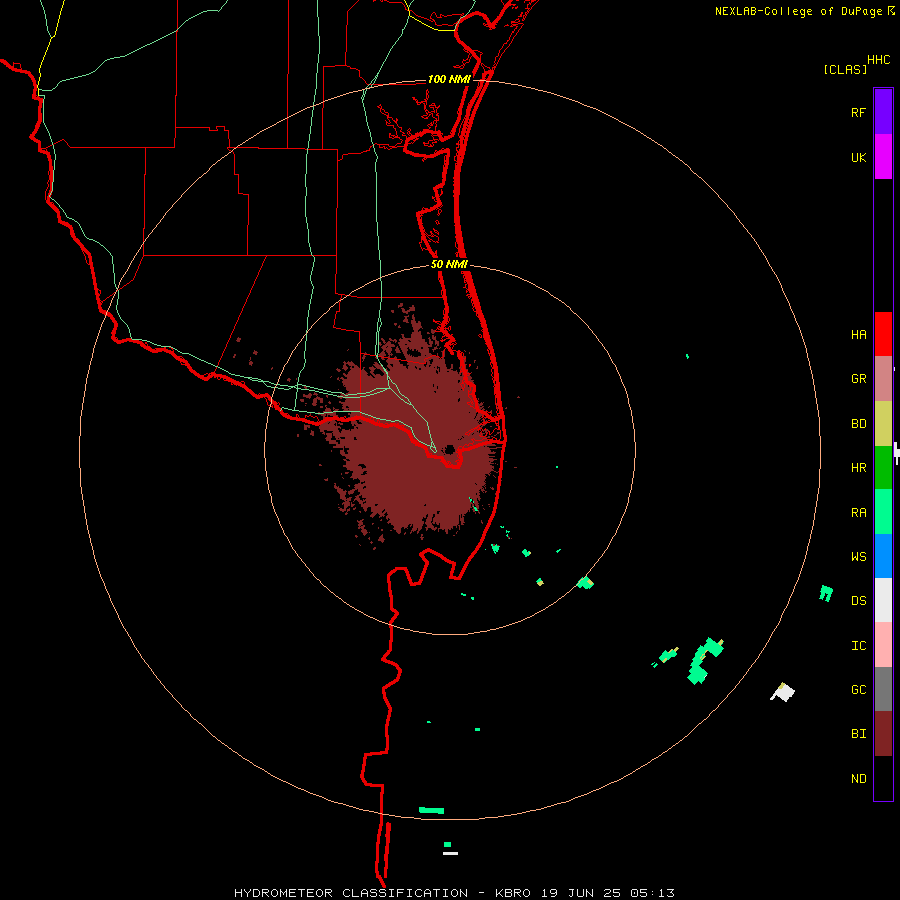900x900 pixels.
Task: Click the WS blue legend swatch
Action: click(x=883, y=556)
